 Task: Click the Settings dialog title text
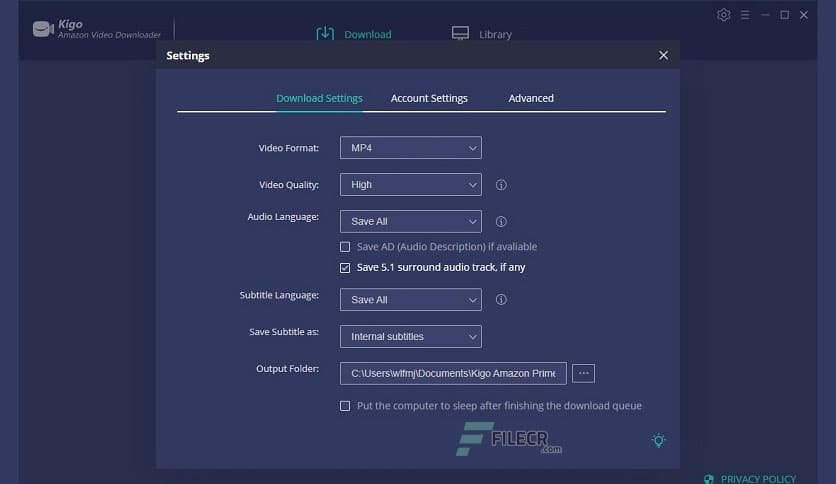(x=188, y=55)
